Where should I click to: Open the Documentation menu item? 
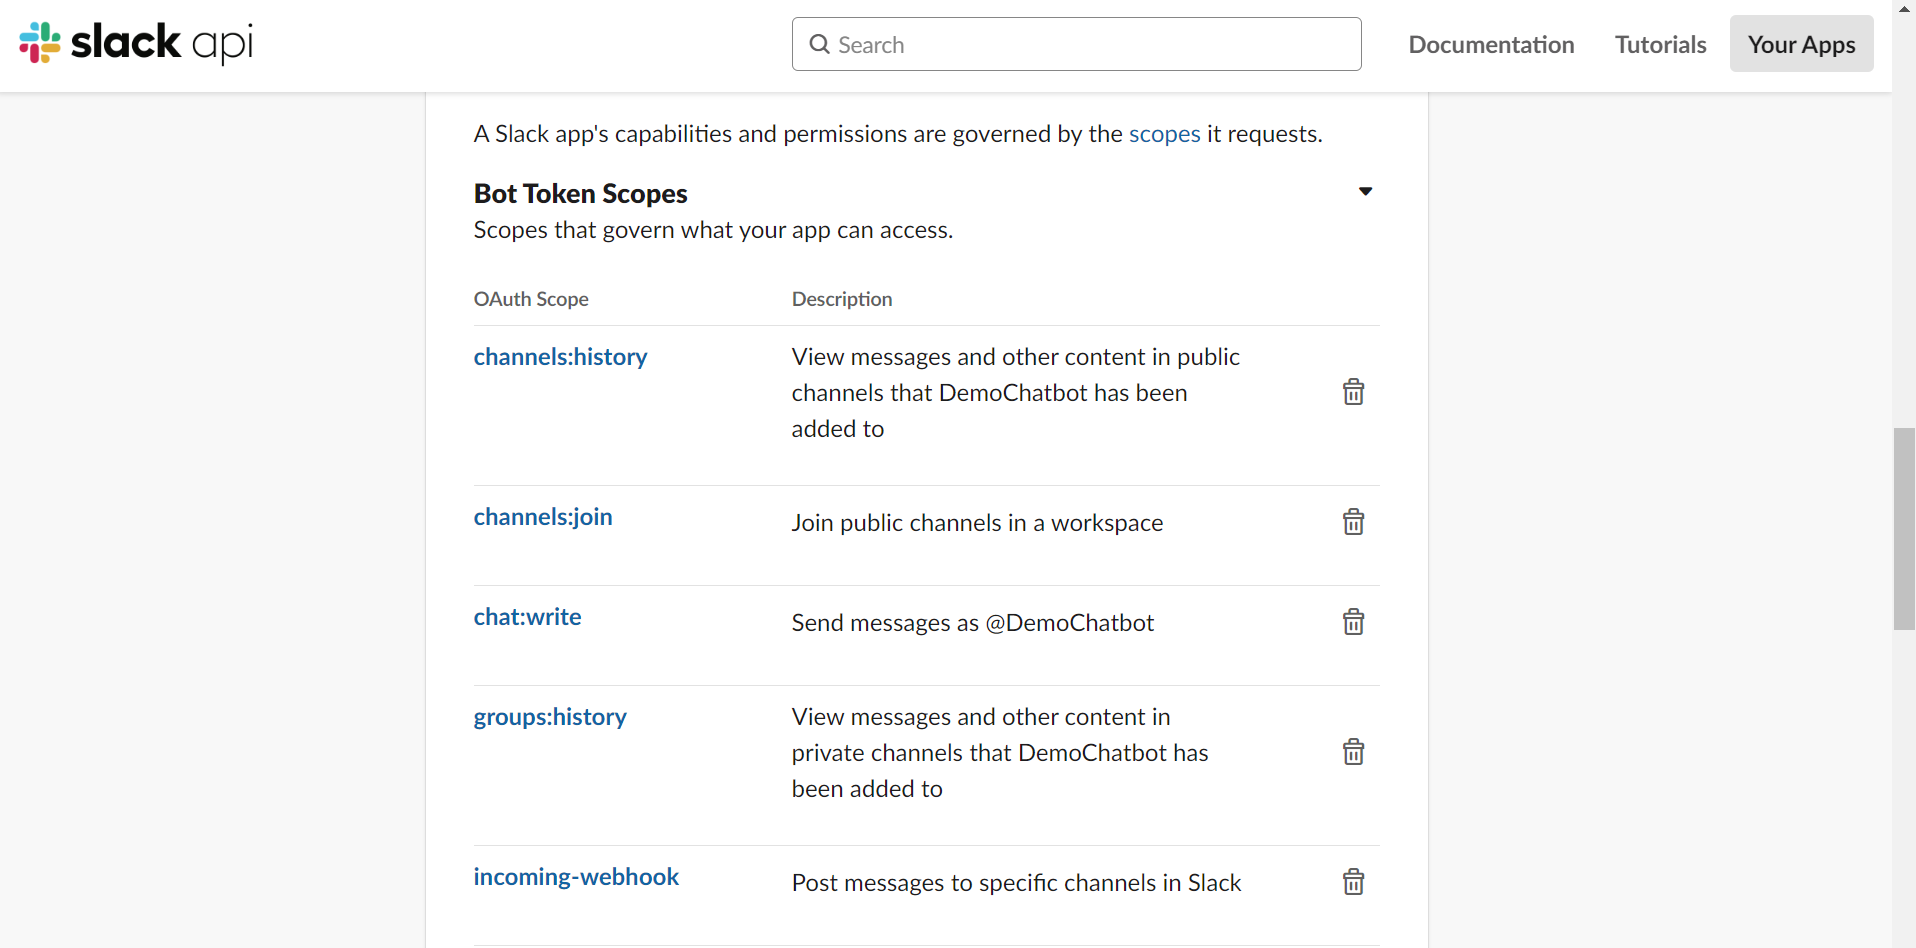point(1491,44)
